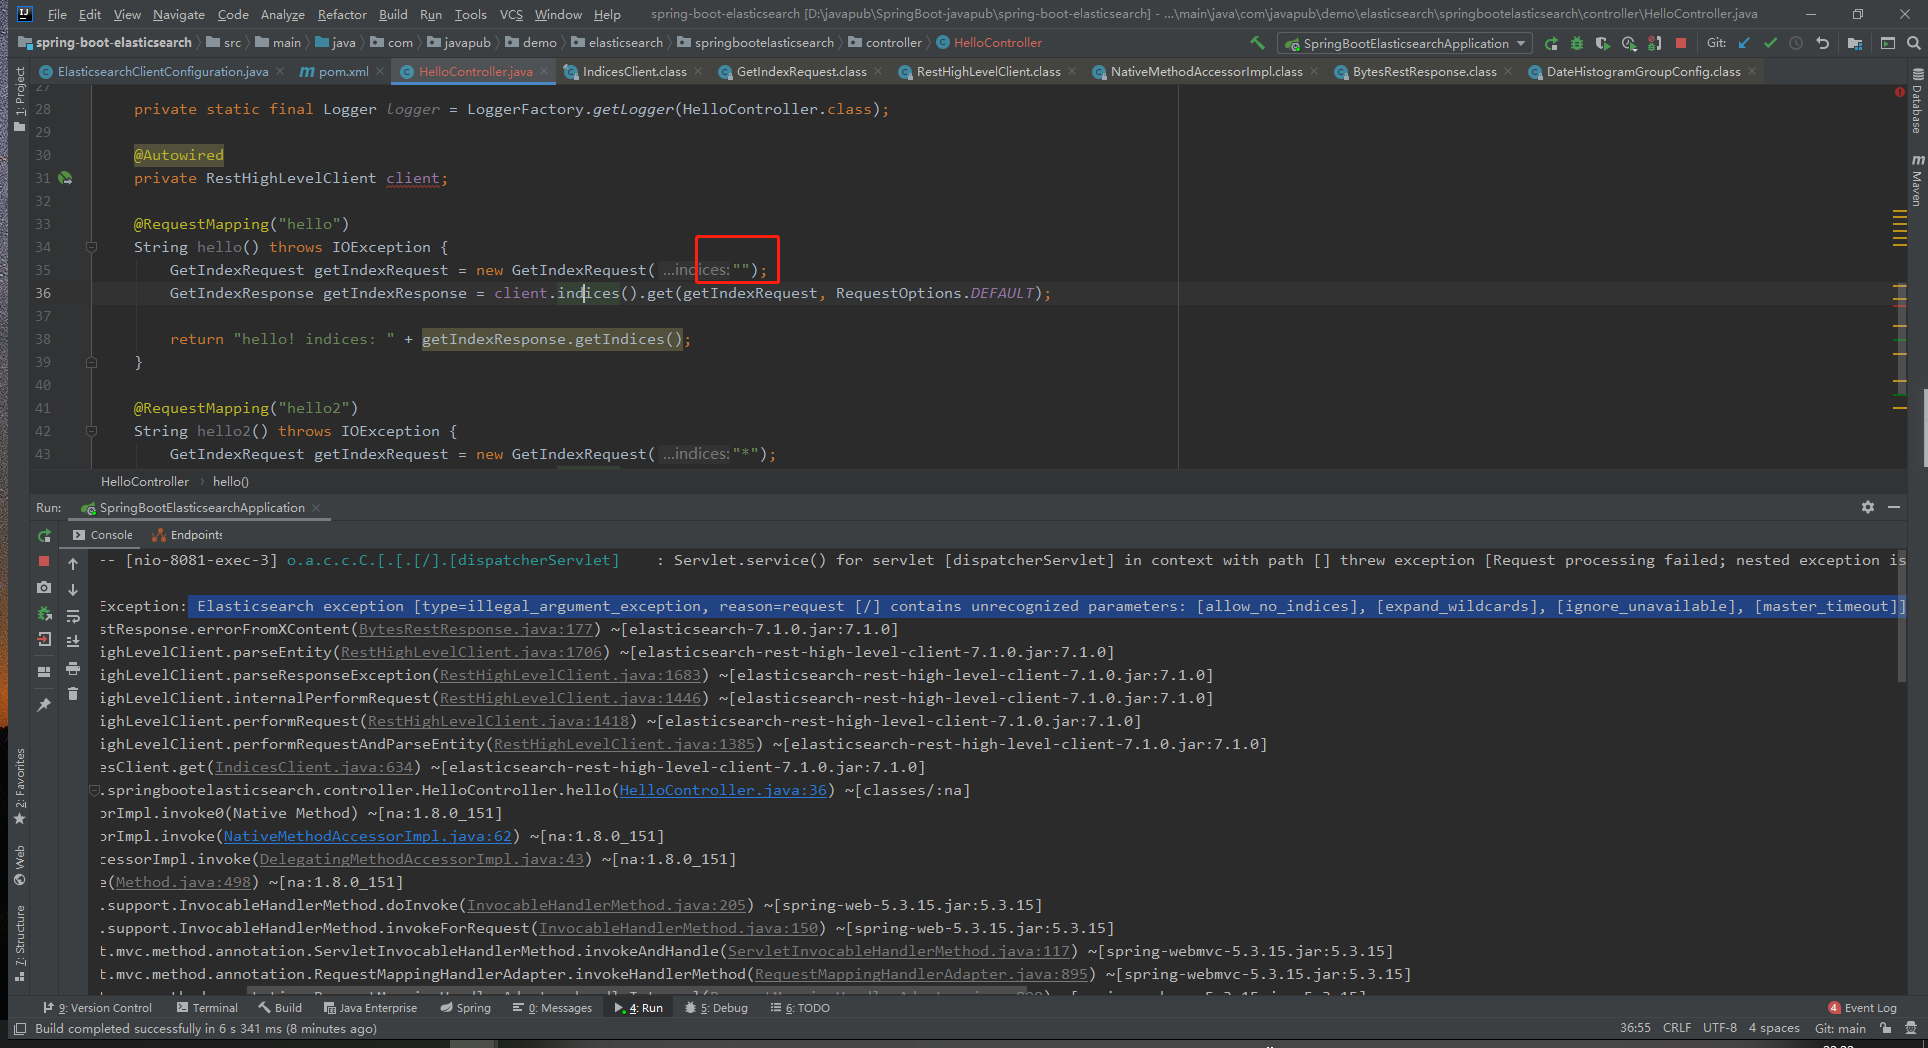Image resolution: width=1928 pixels, height=1048 pixels.
Task: Toggle Soft-Wrap in the console
Action: point(73,615)
